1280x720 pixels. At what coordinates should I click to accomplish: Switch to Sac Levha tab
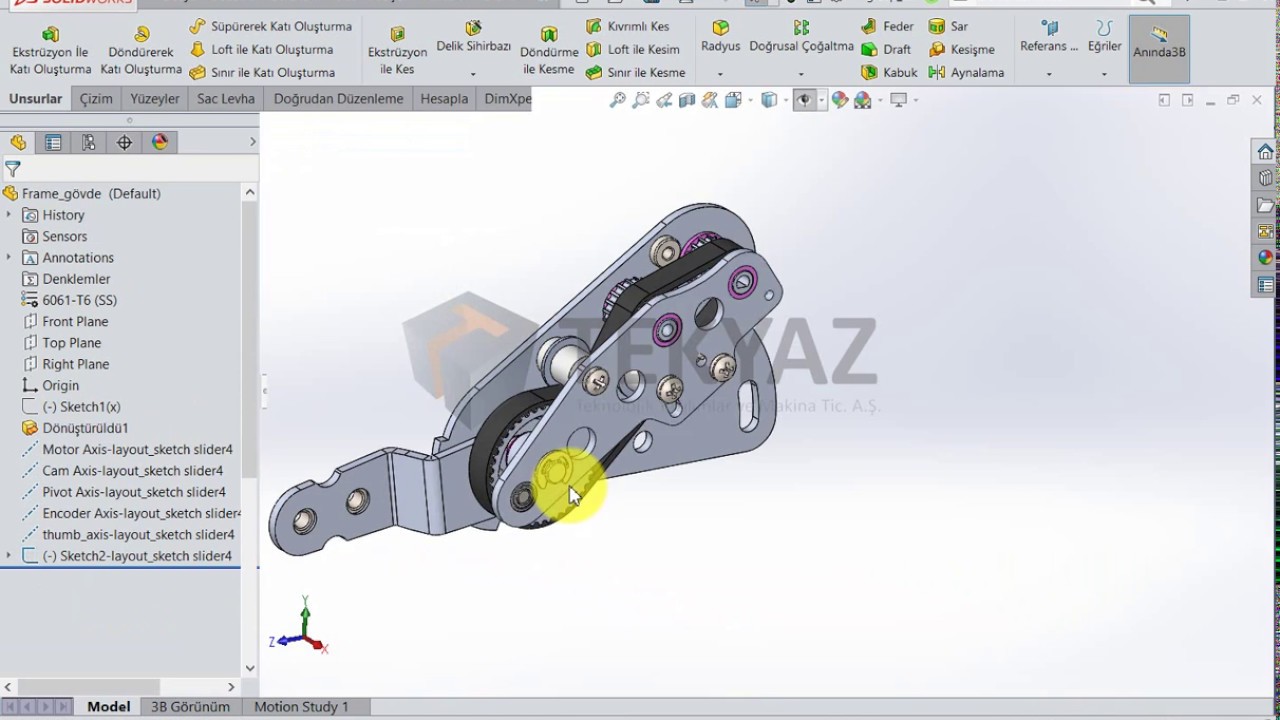[226, 98]
